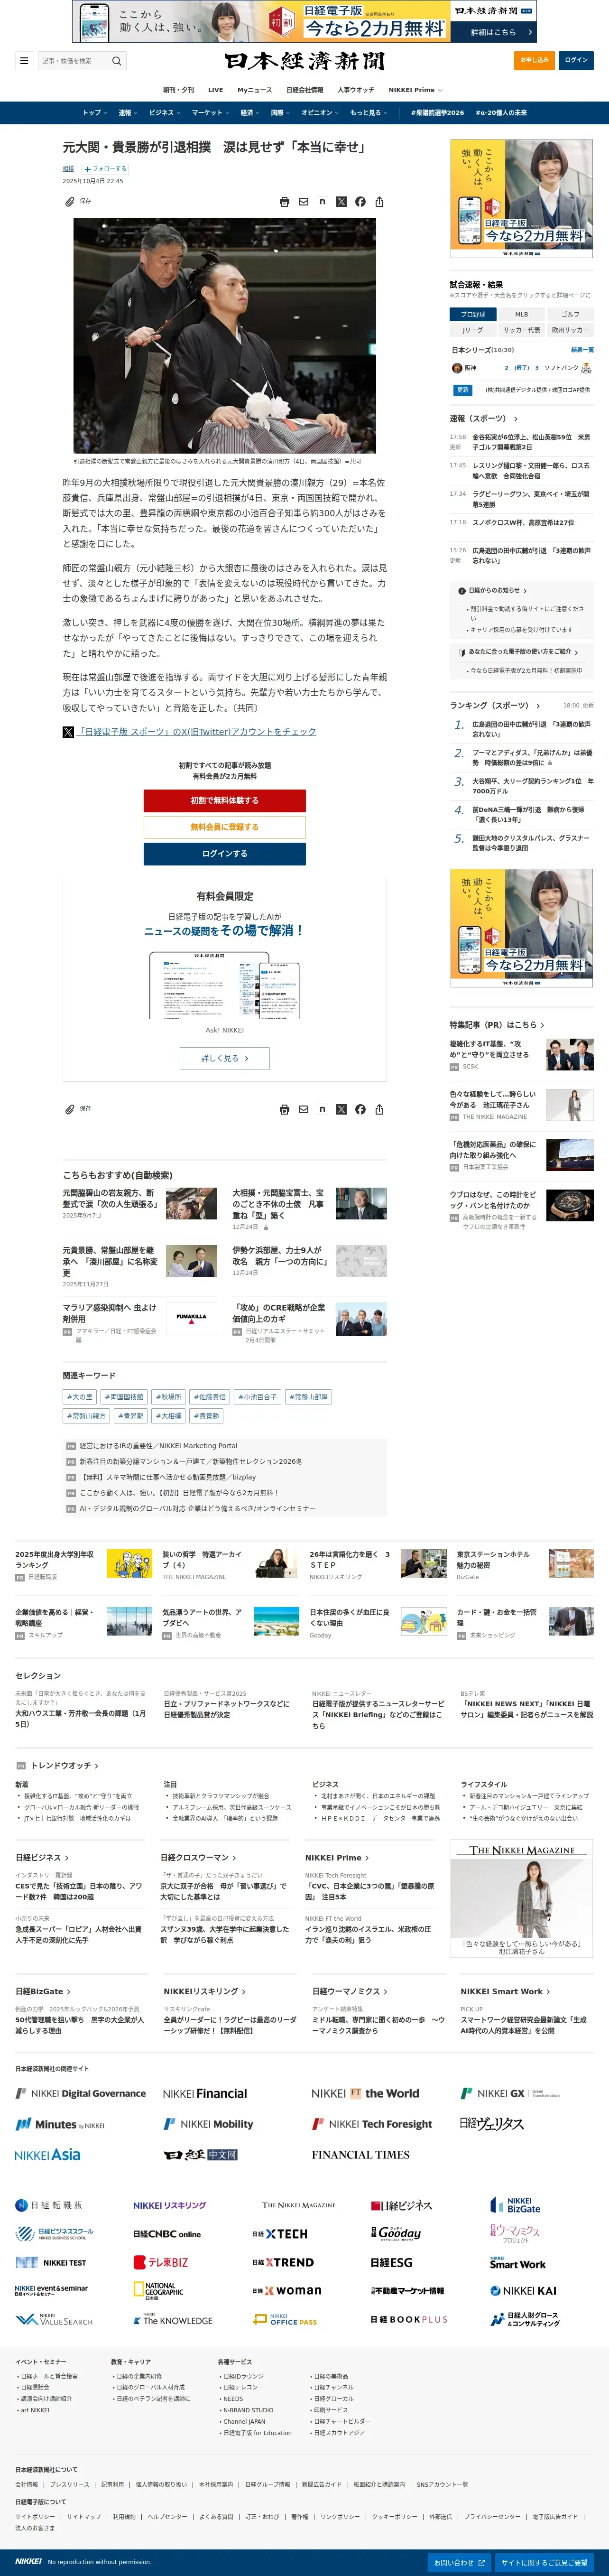Expand the 速報 navigation dropdown
Viewport: 609px width, 2576px height.
pyautogui.click(x=127, y=113)
